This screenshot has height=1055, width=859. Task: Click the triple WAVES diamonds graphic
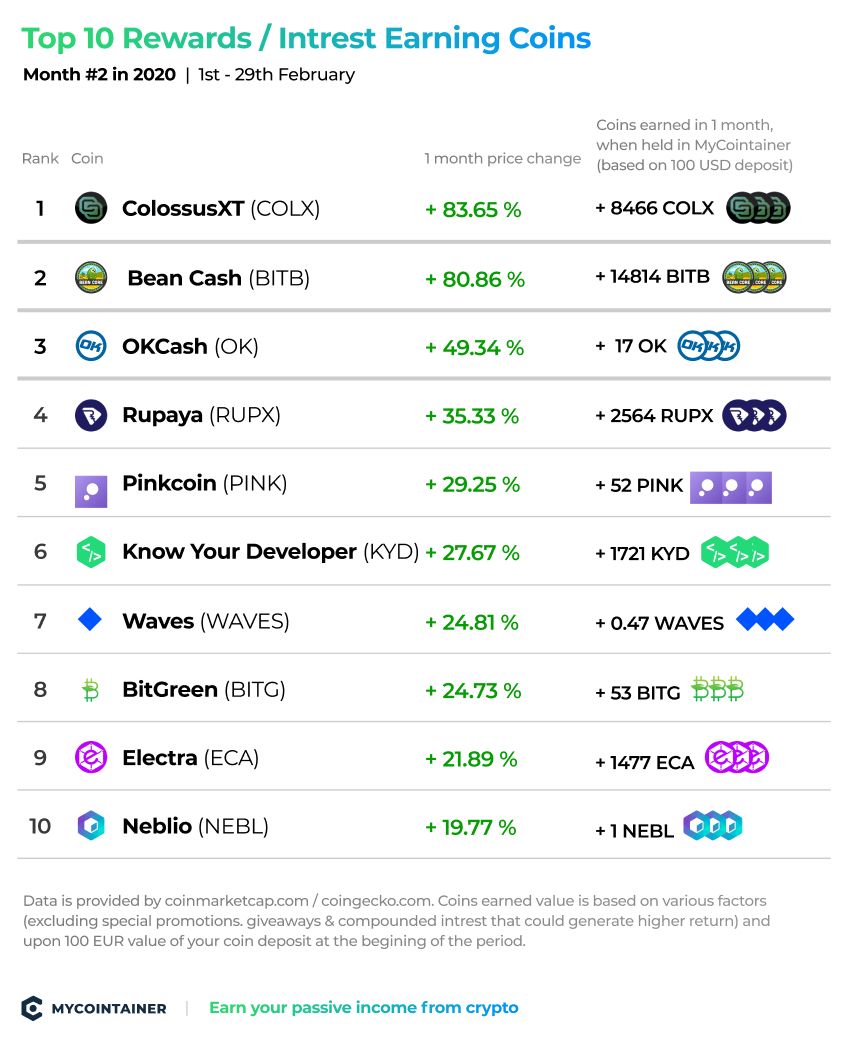(765, 619)
